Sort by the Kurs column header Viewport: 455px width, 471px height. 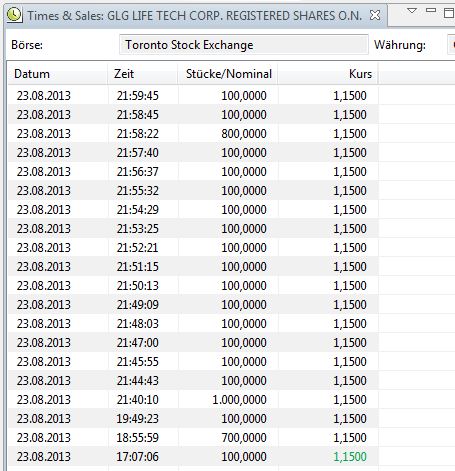pyautogui.click(x=328, y=74)
